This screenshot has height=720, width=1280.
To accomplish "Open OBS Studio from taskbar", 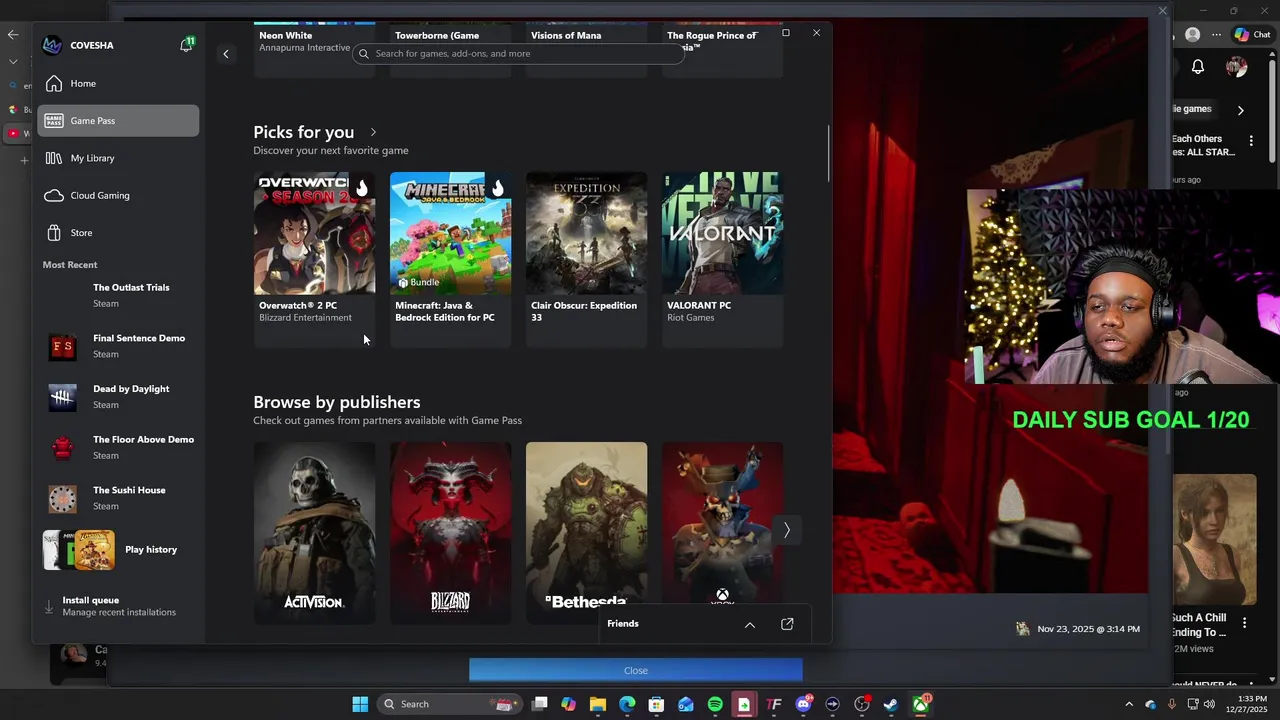I will [x=862, y=704].
